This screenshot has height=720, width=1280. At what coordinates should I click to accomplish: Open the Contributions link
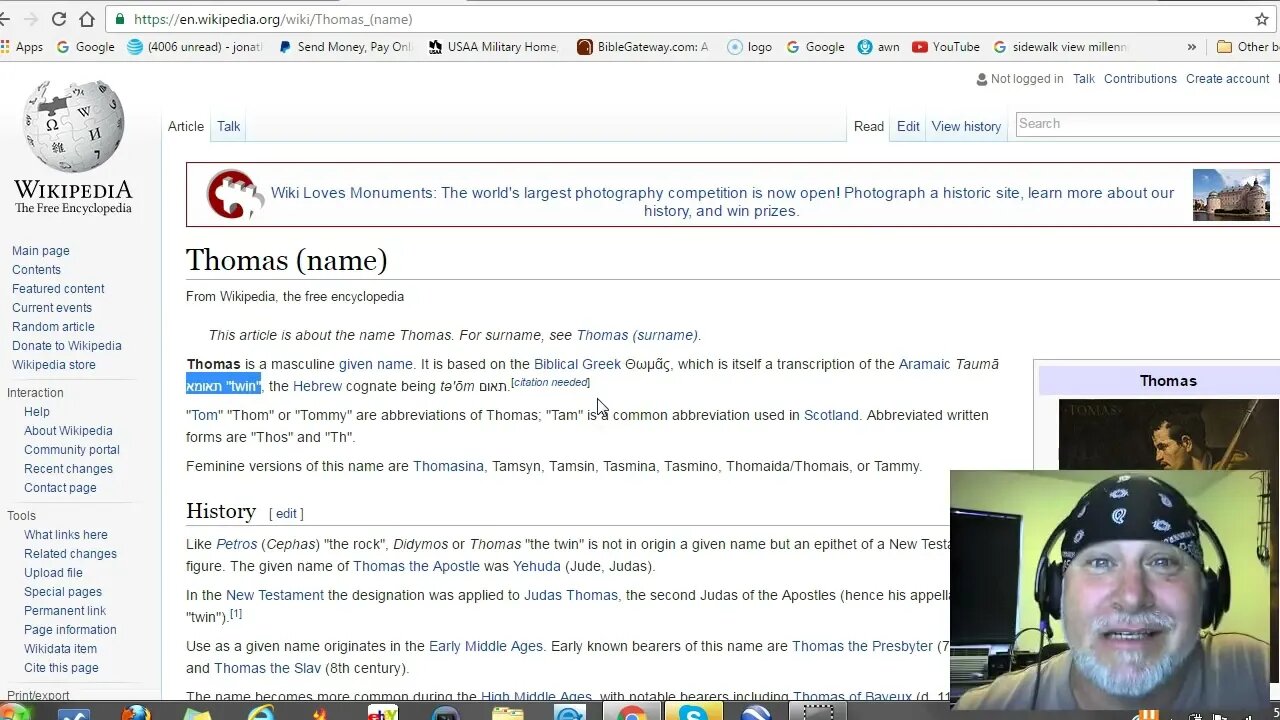[1140, 78]
